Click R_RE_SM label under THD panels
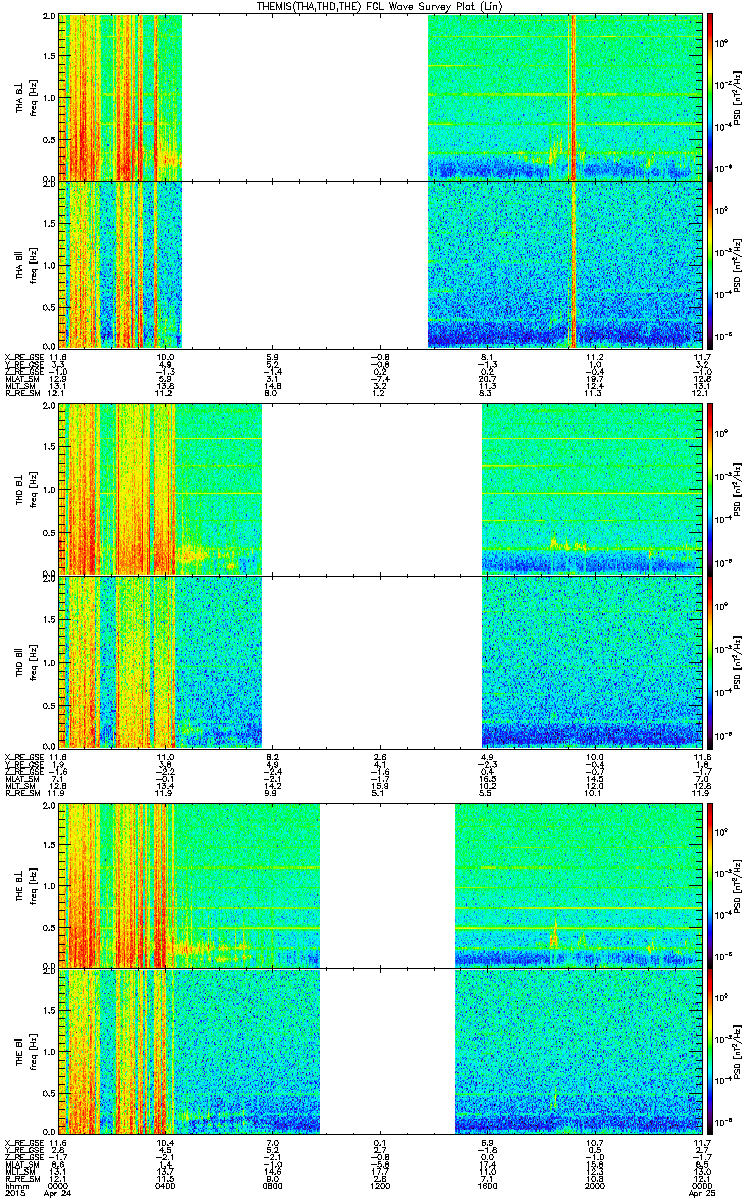Screen dimensions: 750x1200 click(22, 793)
